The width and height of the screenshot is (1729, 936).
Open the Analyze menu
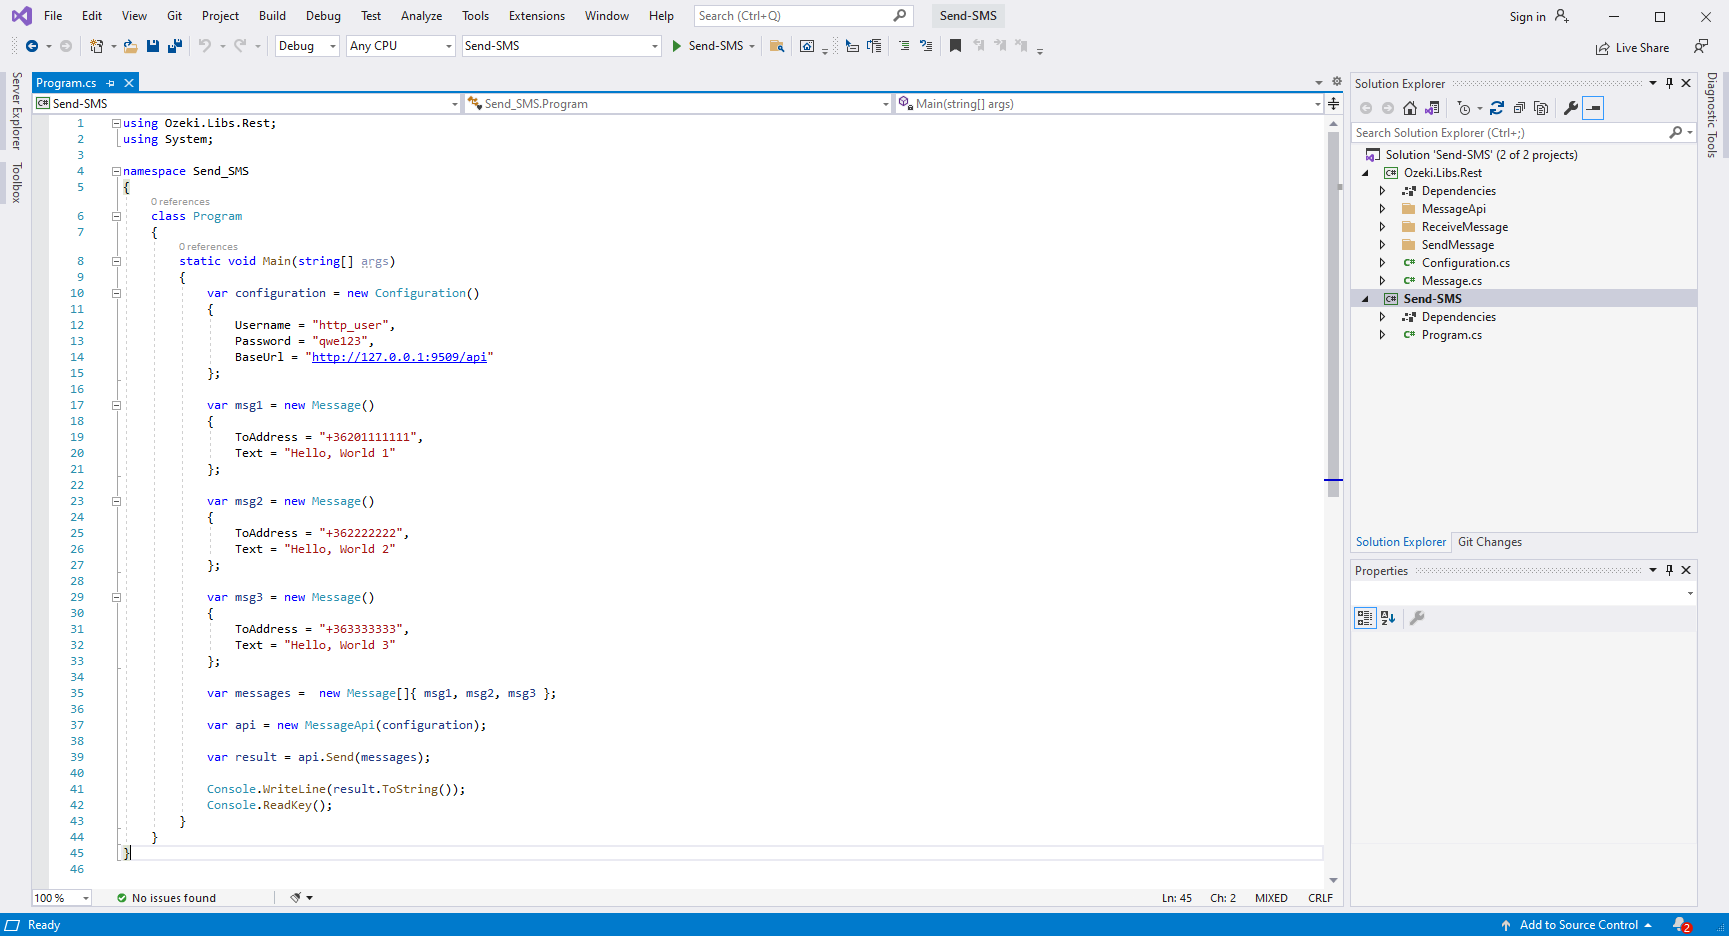click(x=421, y=16)
